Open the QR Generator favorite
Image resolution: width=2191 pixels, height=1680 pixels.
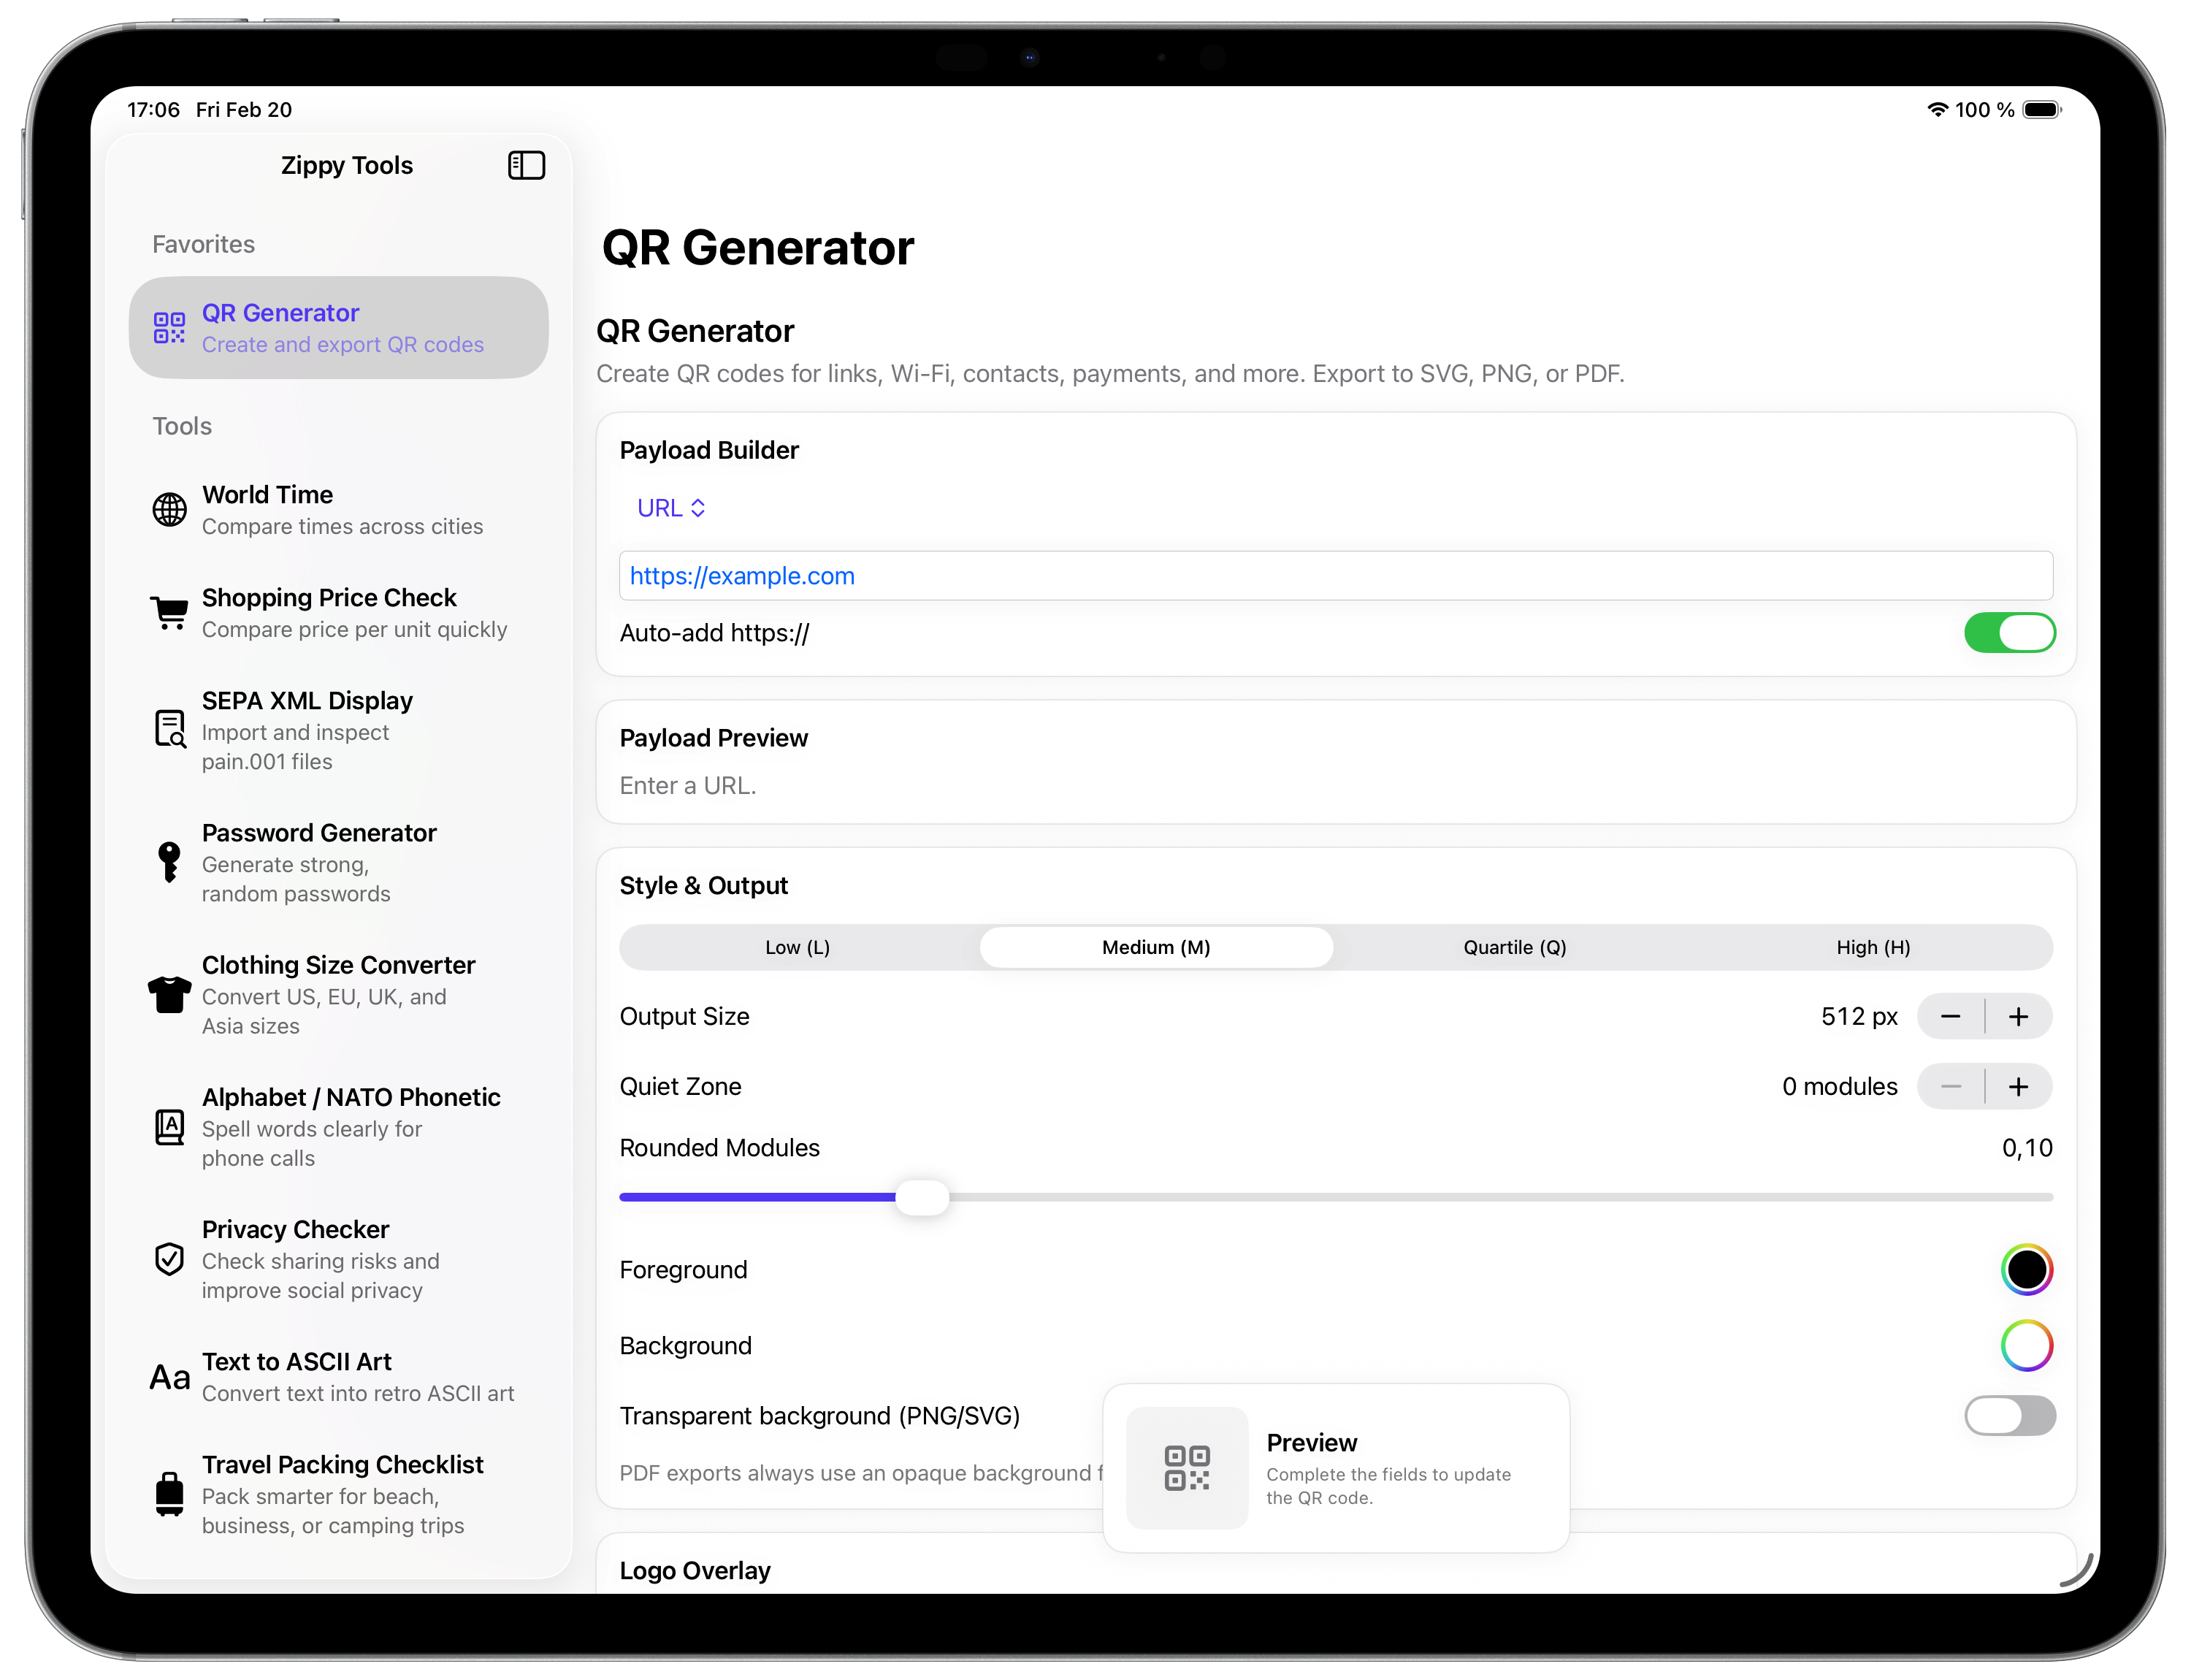click(x=339, y=327)
